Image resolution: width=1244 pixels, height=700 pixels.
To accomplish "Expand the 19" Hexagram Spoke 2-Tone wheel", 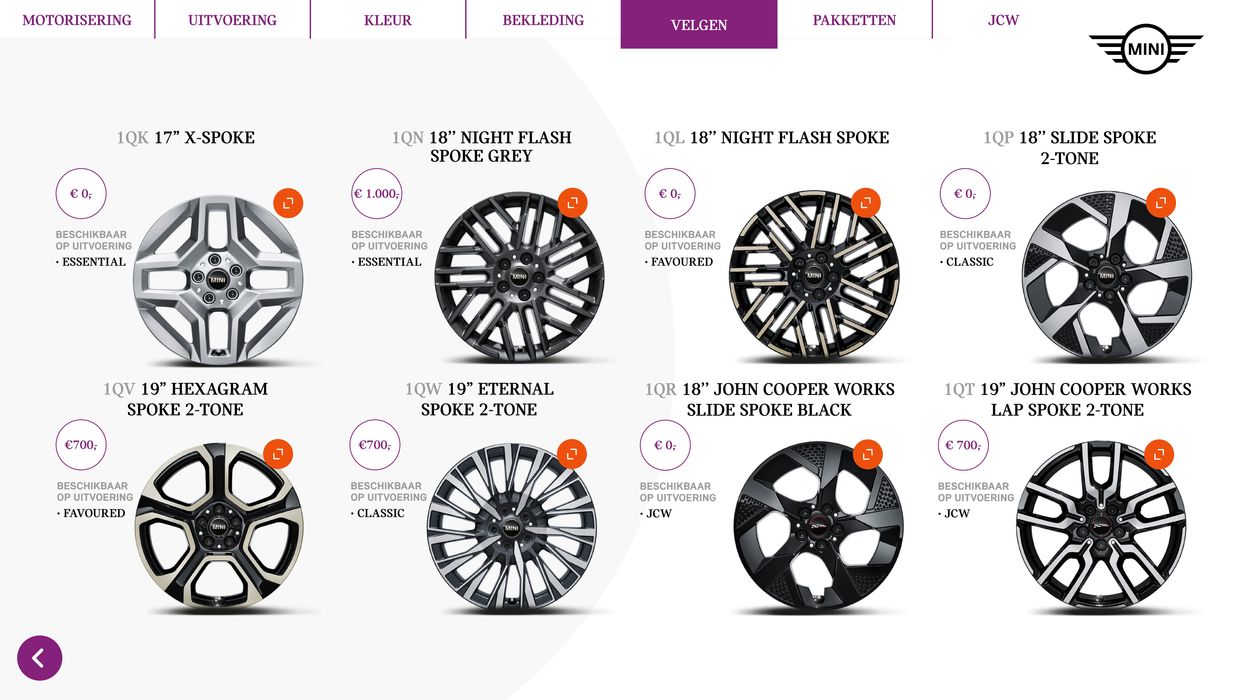I will coord(278,453).
